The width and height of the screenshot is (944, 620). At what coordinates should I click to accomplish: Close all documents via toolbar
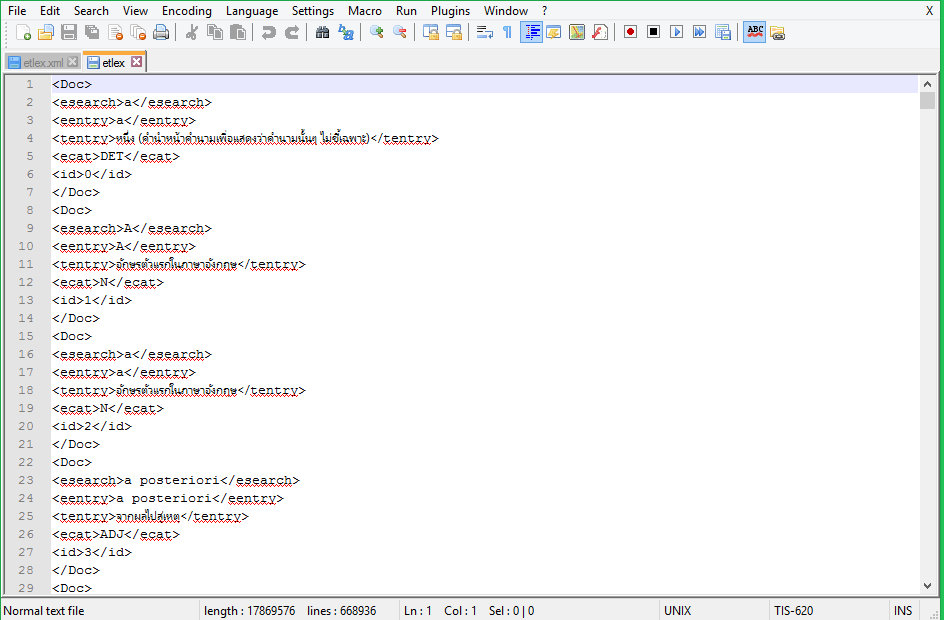tap(138, 33)
